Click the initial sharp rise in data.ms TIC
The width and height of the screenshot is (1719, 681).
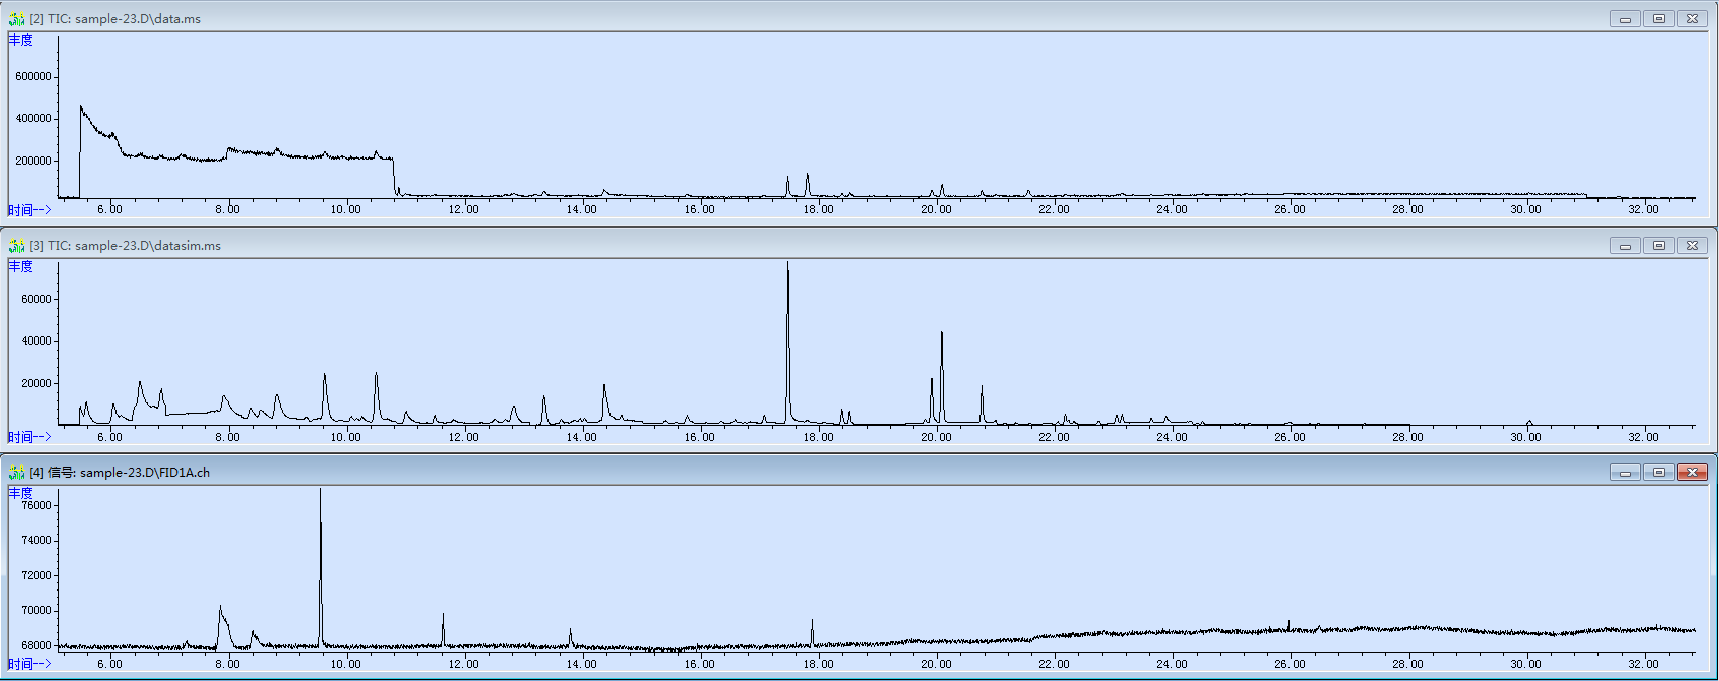point(81,110)
